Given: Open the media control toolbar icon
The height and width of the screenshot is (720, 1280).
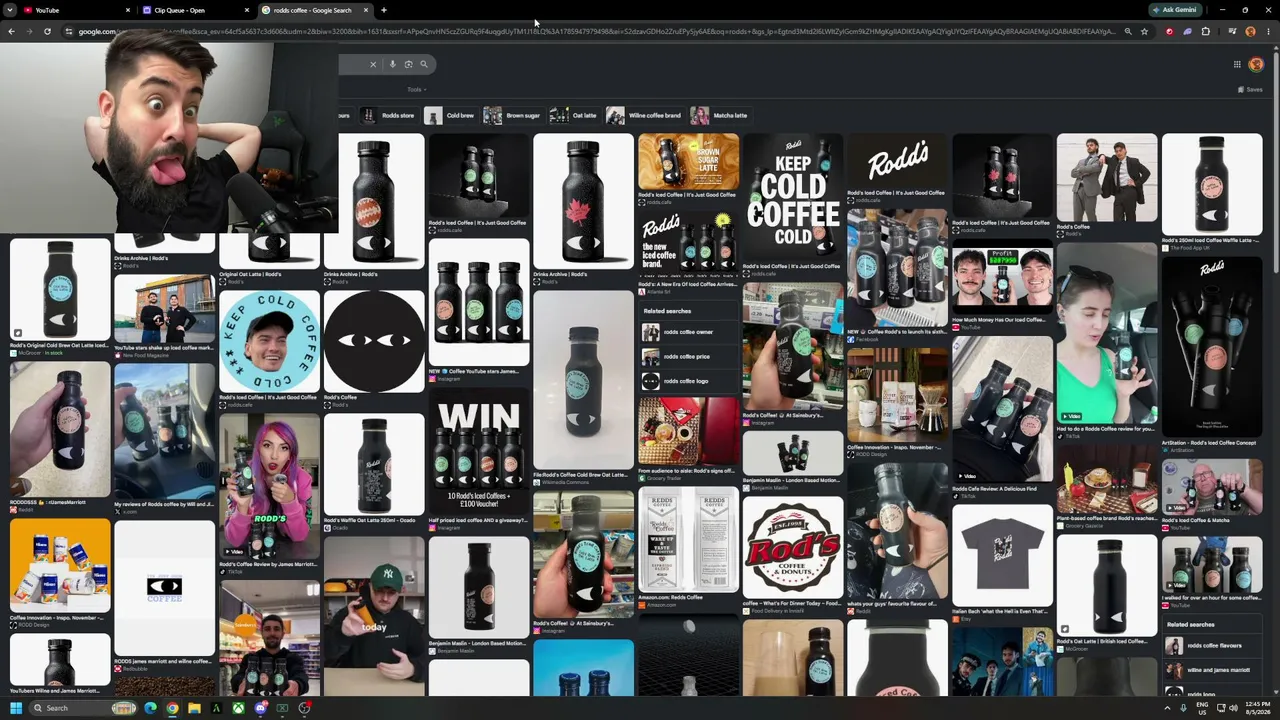Looking at the screenshot, I should pyautogui.click(x=1232, y=31).
